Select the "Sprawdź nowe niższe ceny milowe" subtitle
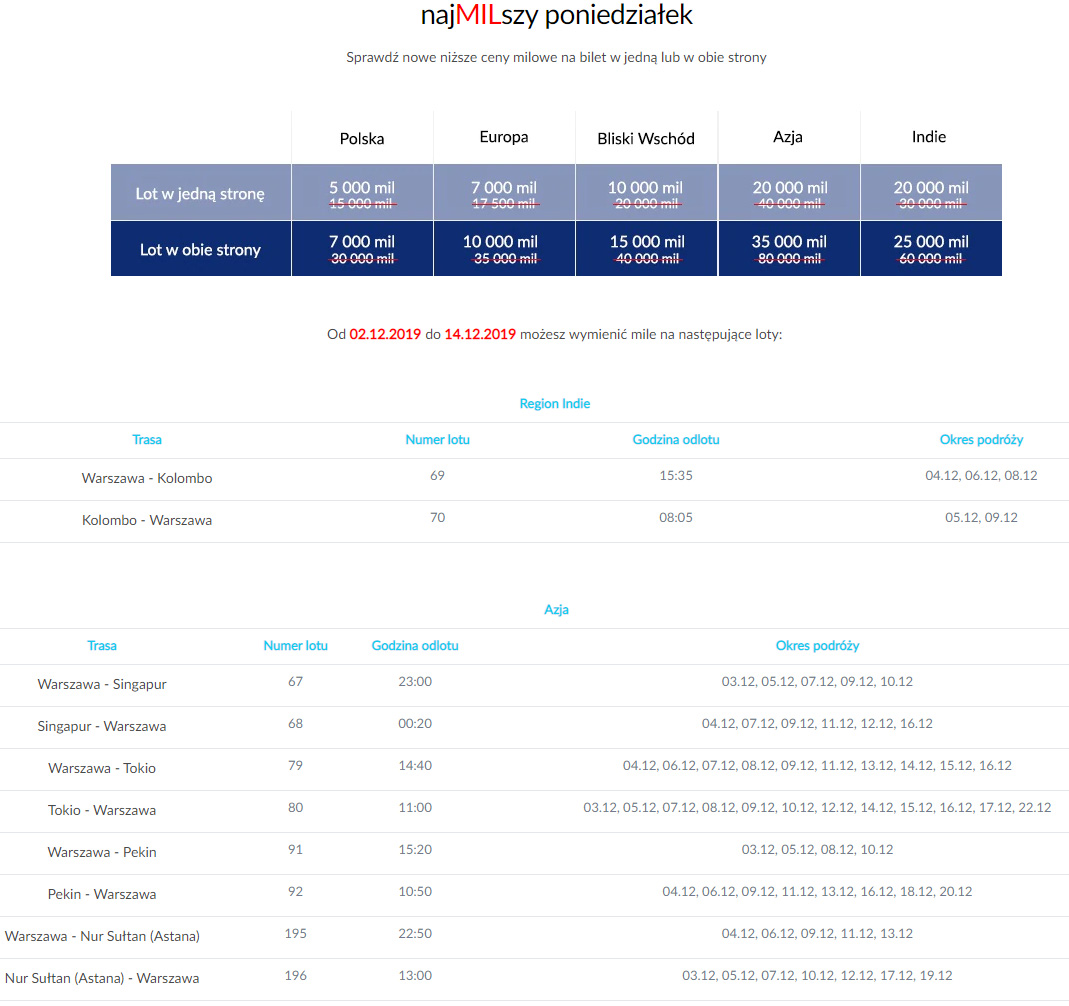The height and width of the screenshot is (1006, 1069). tap(556, 57)
